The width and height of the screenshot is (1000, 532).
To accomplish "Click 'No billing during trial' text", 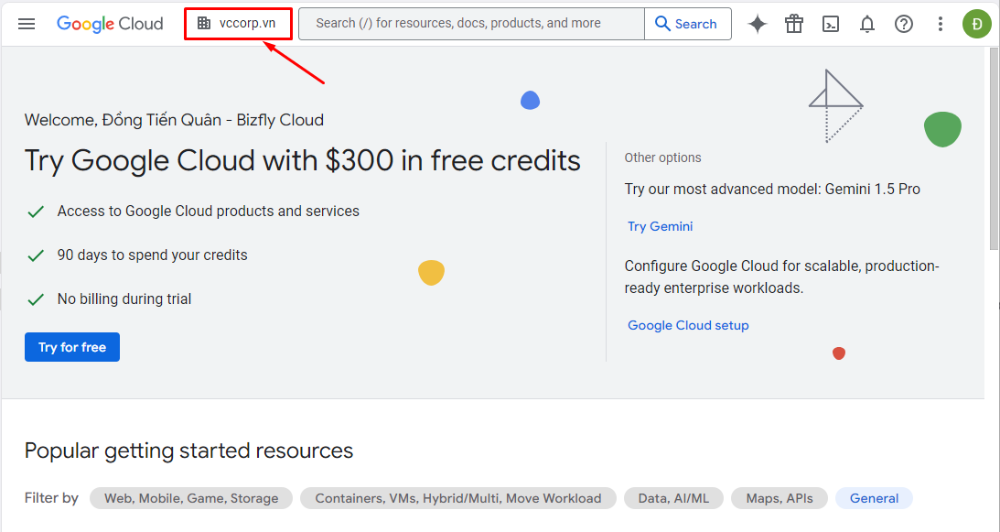I will (124, 299).
